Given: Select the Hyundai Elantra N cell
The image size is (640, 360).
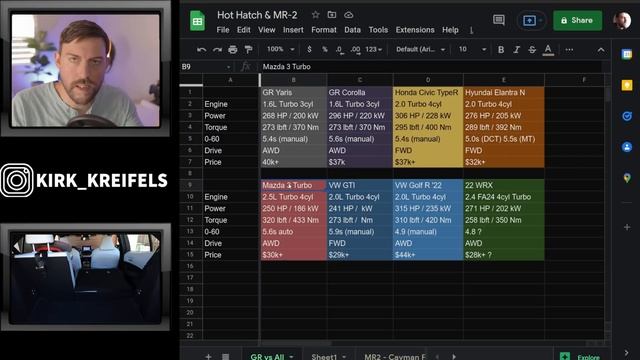Looking at the screenshot, I should click(504, 93).
